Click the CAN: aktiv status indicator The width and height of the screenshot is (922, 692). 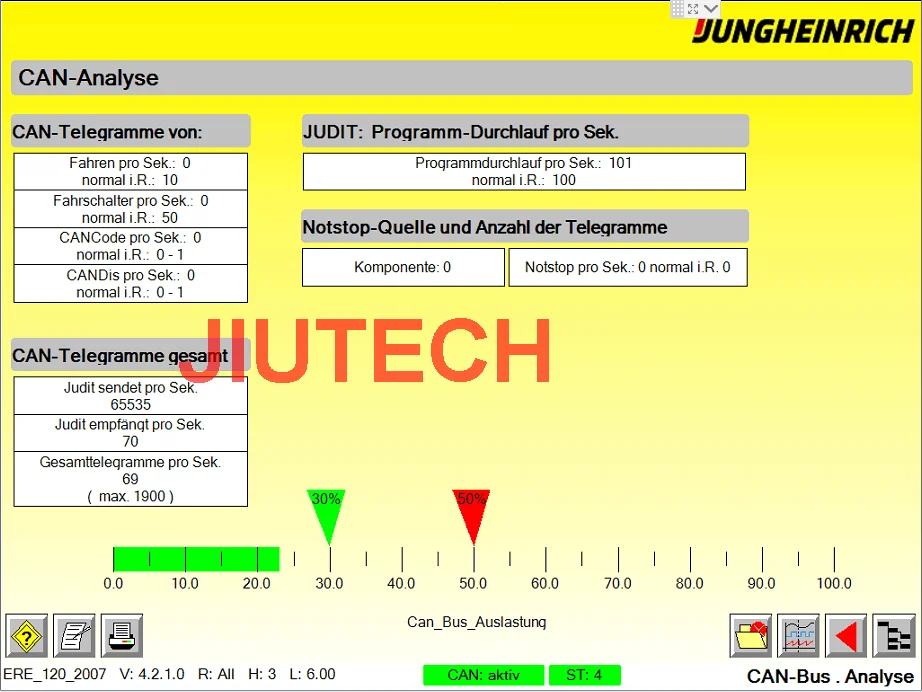point(483,675)
